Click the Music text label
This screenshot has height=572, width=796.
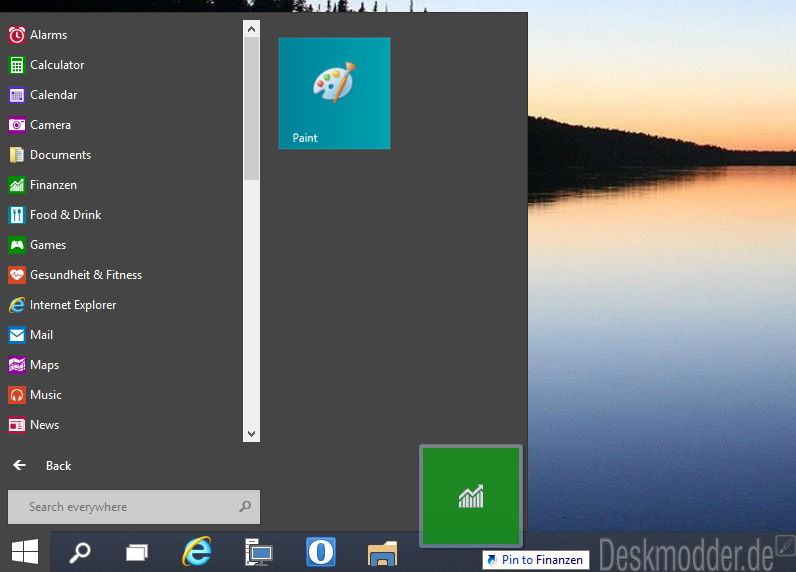(x=46, y=395)
